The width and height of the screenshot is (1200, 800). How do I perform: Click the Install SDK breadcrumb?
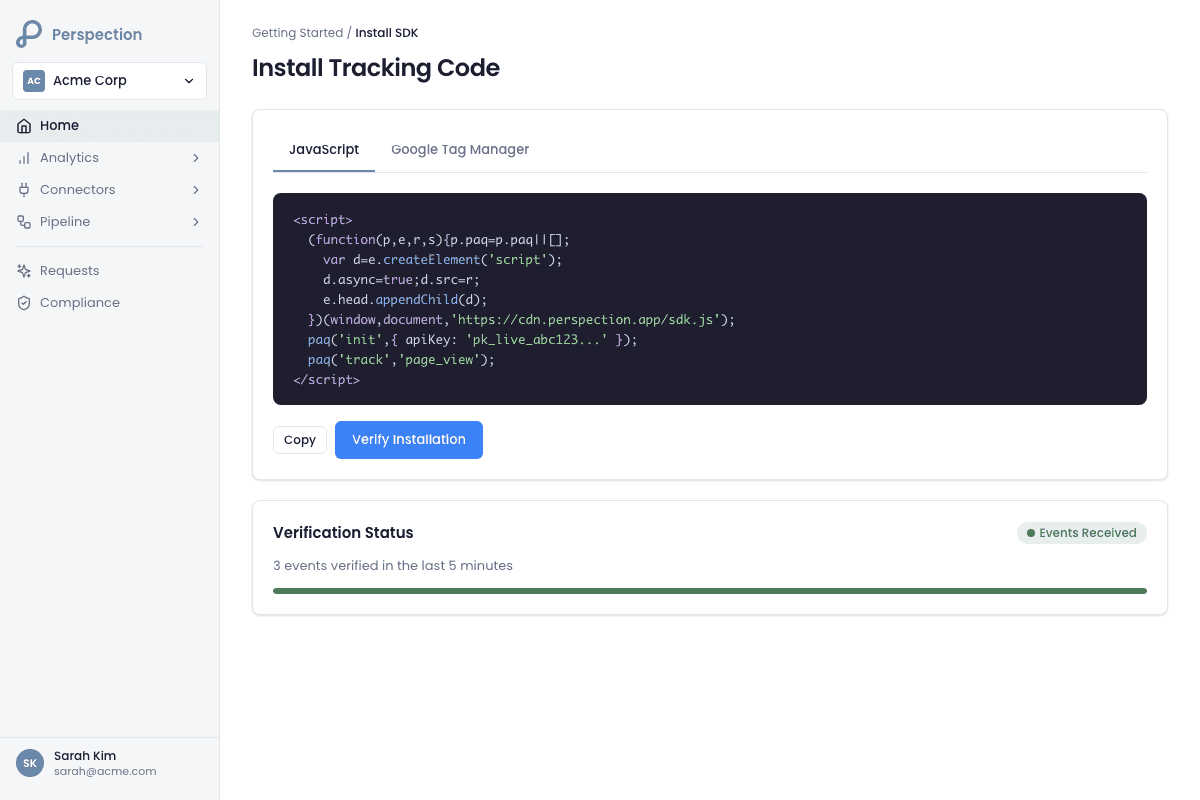coord(387,33)
